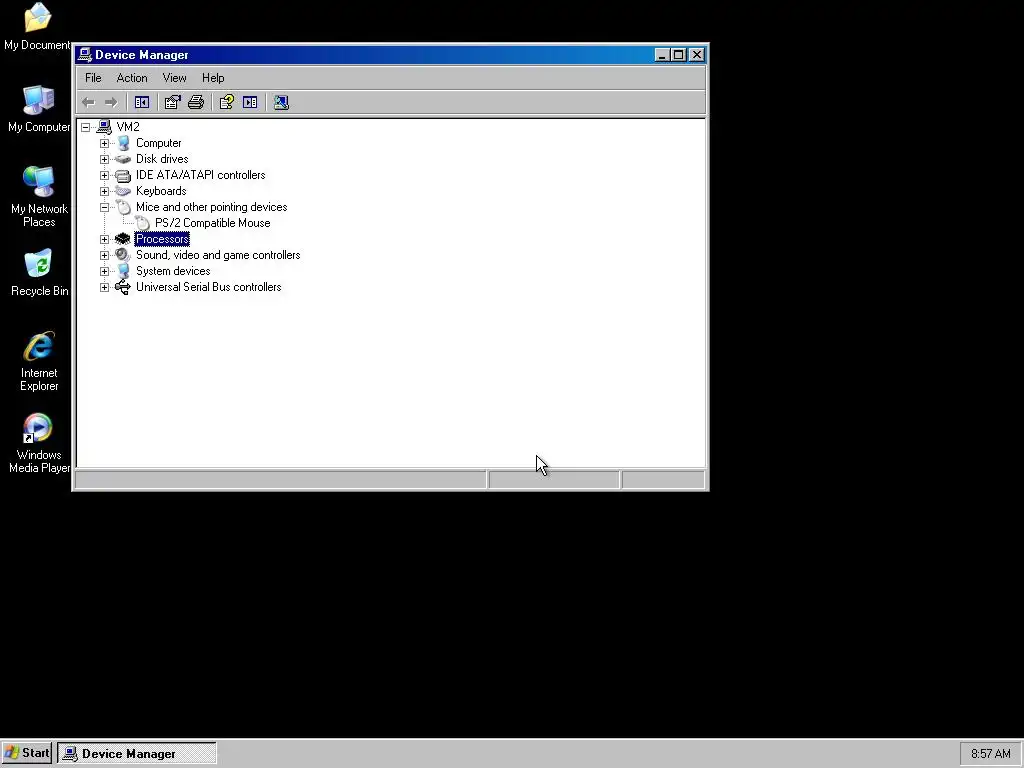Click the Device Manager title bar text
1024x768 pixels.
pyautogui.click(x=142, y=55)
